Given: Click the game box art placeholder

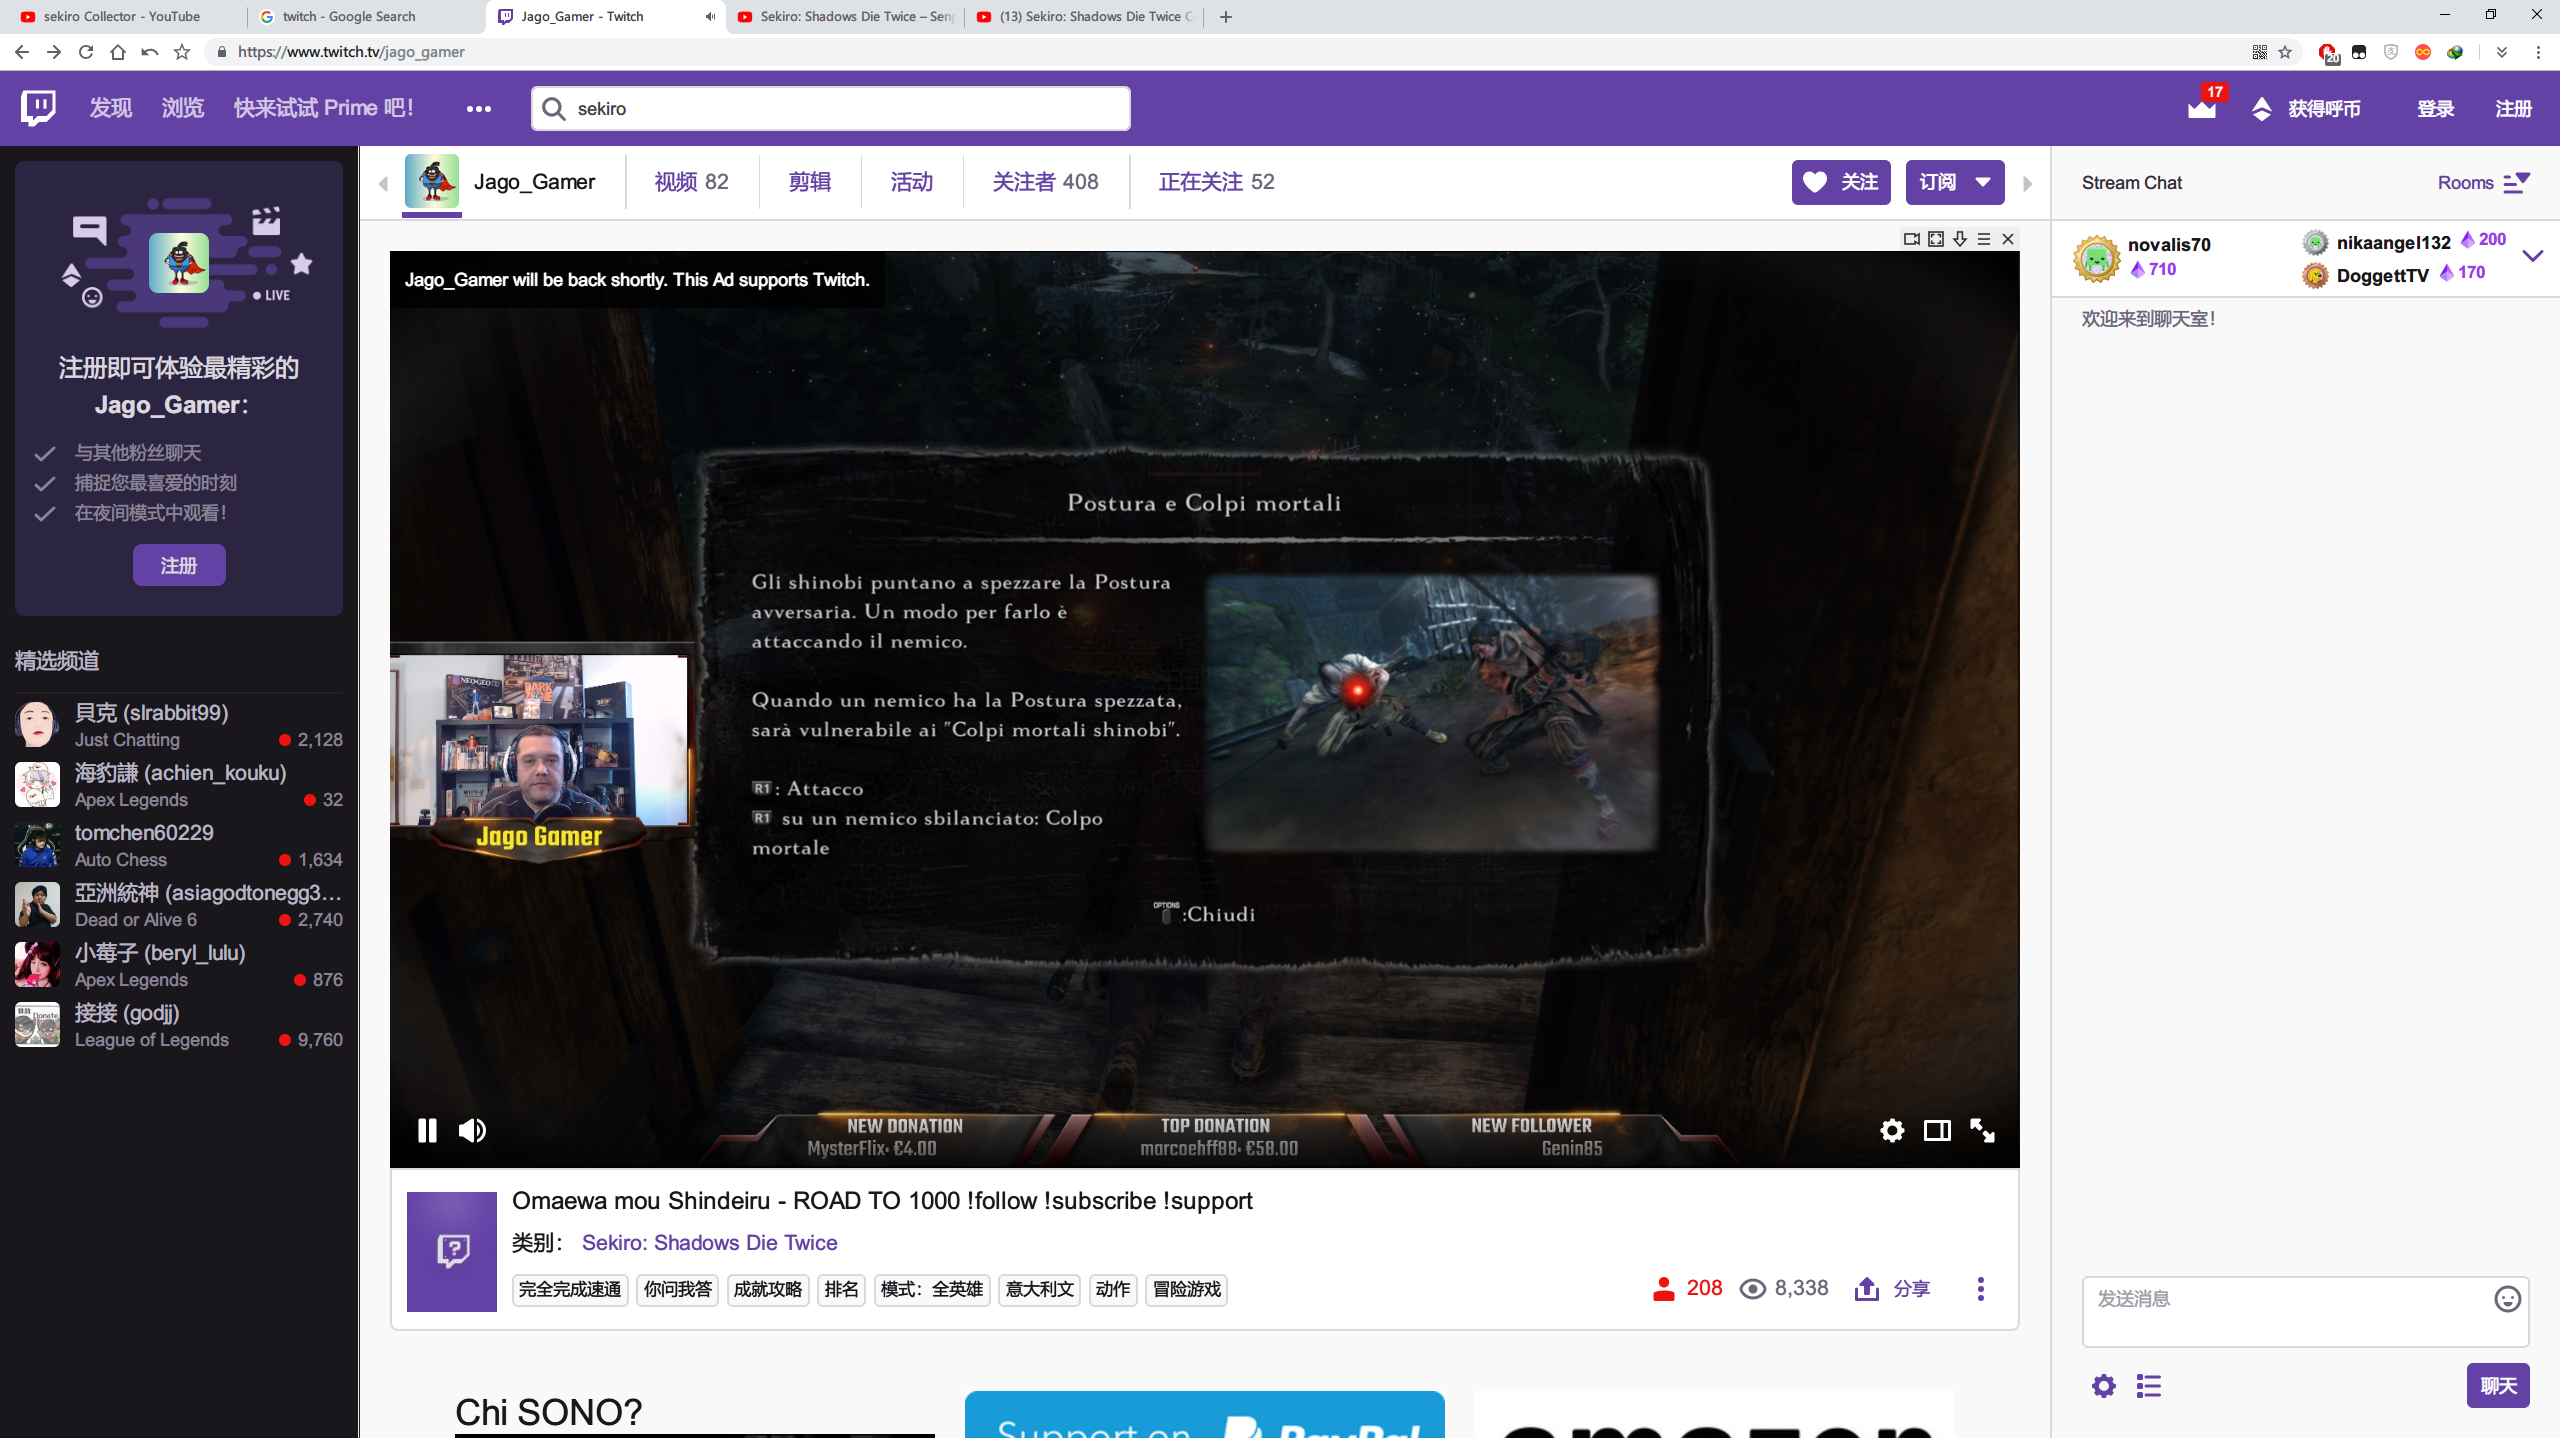Looking at the screenshot, I should click(452, 1251).
